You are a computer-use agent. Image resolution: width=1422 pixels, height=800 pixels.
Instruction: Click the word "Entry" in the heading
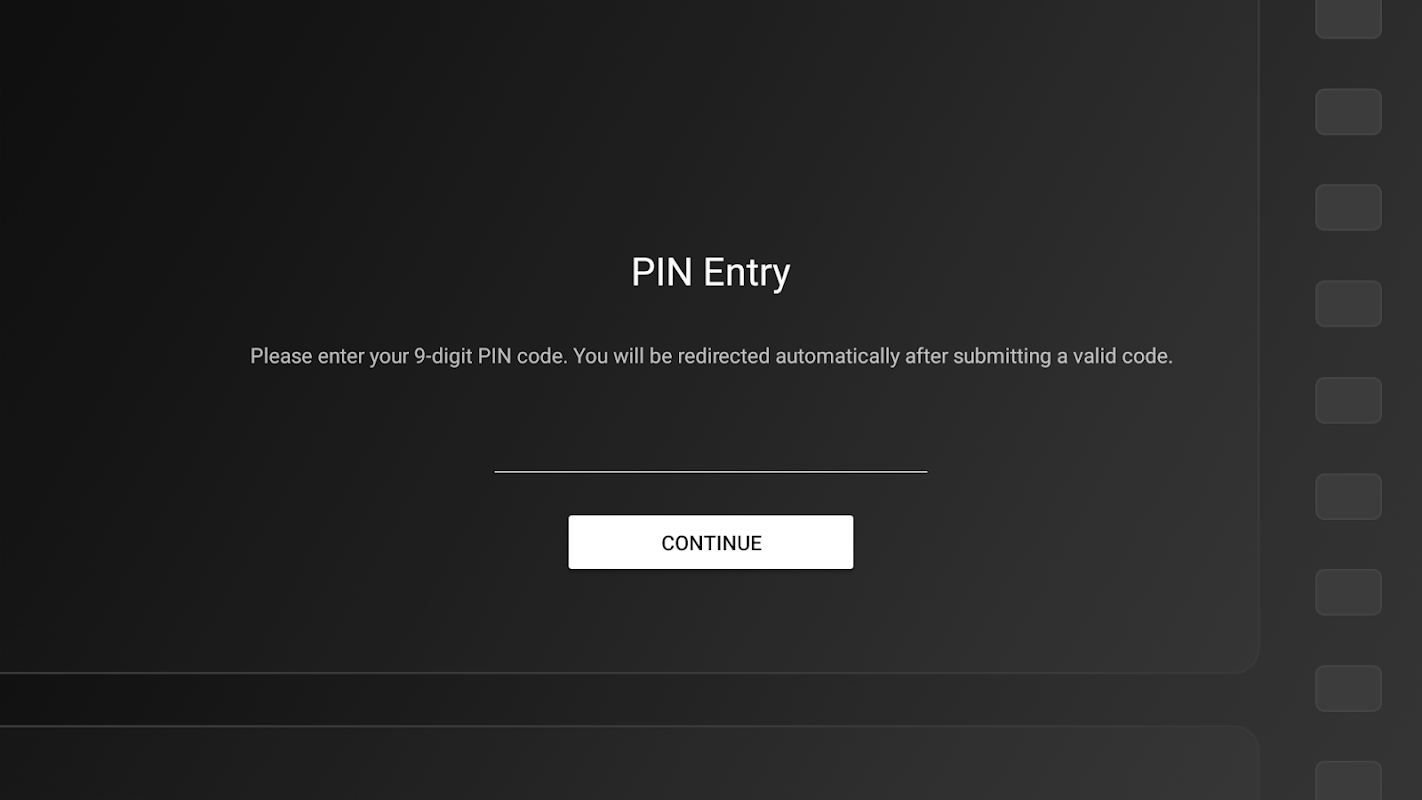pos(746,272)
